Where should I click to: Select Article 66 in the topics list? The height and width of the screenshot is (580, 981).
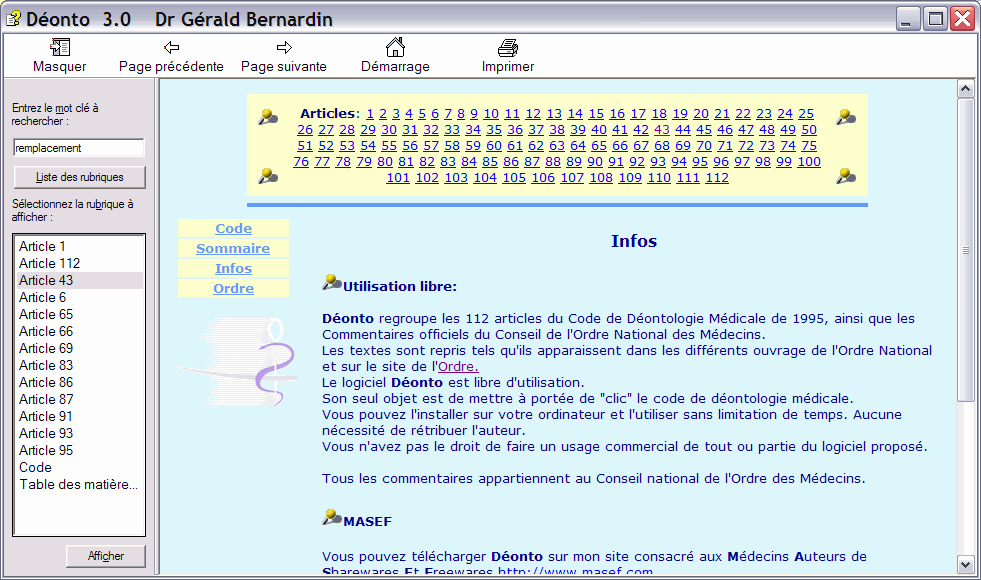point(79,331)
